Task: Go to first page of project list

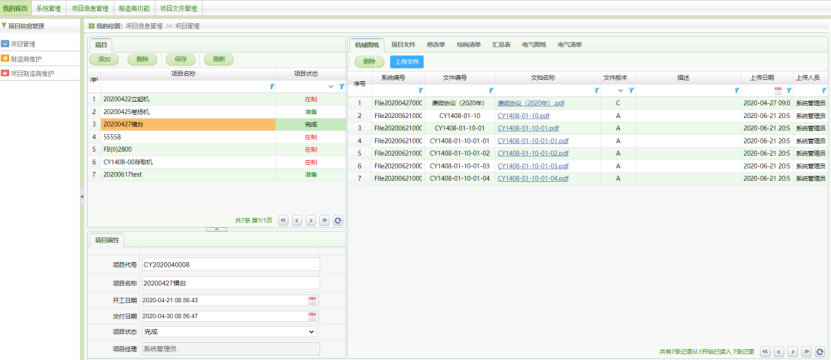Action: click(x=284, y=221)
